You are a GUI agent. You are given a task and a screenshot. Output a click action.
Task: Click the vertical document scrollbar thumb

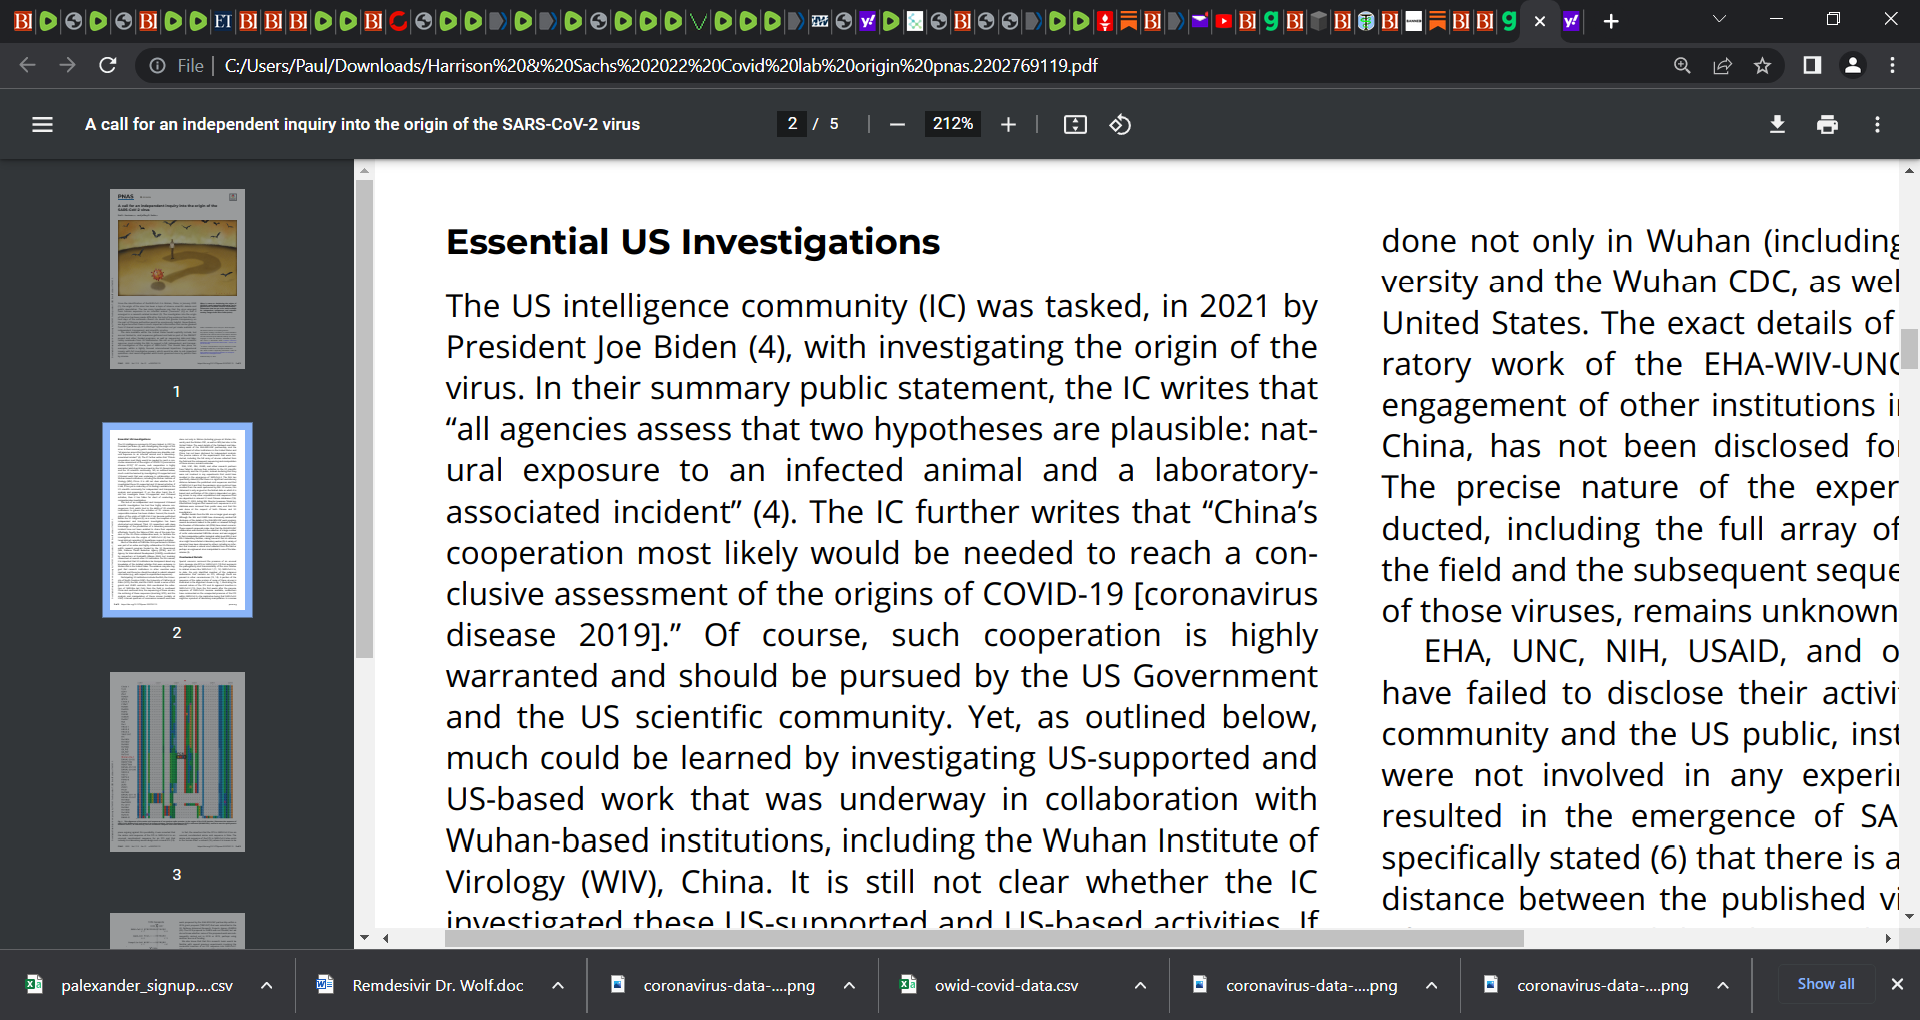(x=1909, y=349)
